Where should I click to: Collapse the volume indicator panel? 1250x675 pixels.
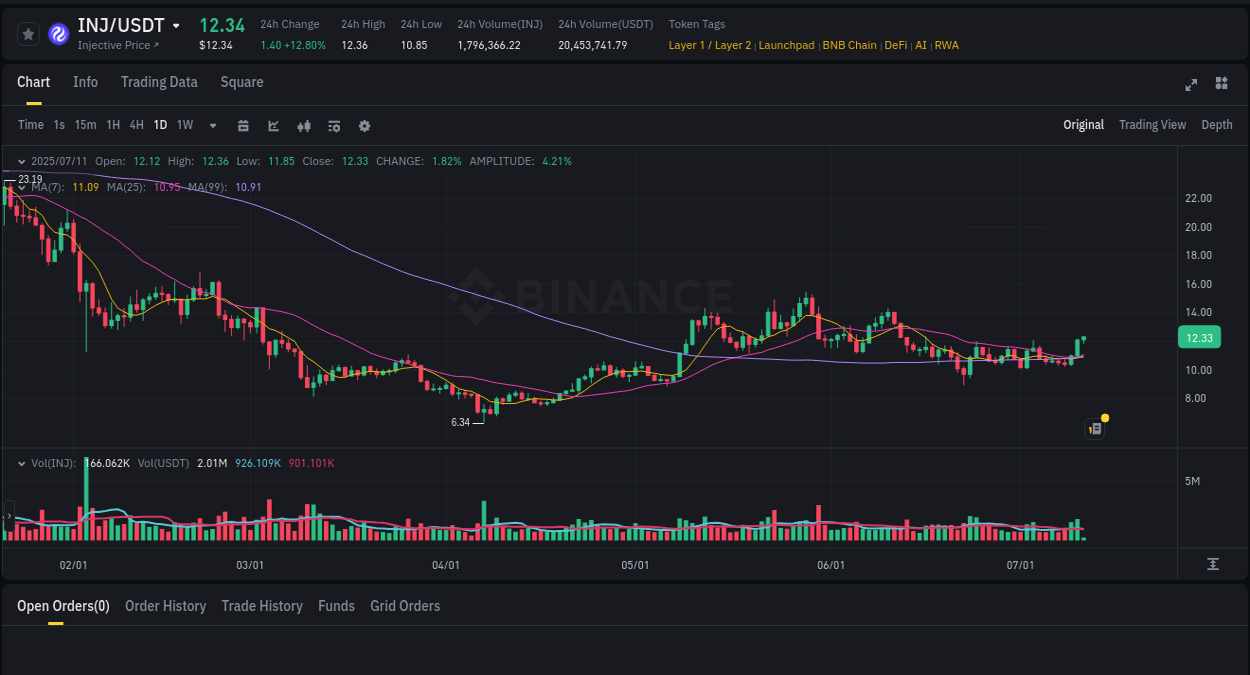[x=21, y=463]
